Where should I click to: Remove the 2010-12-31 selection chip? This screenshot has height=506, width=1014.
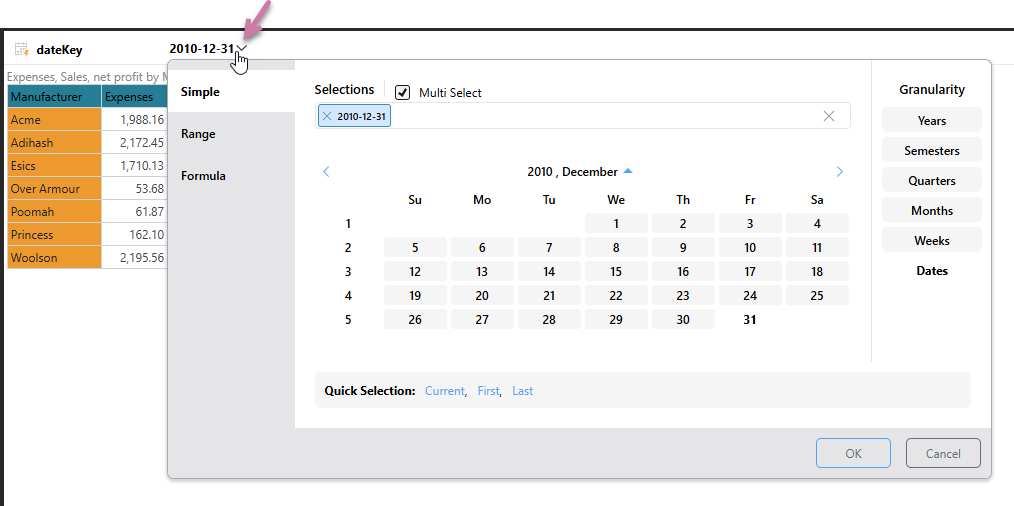coord(327,116)
